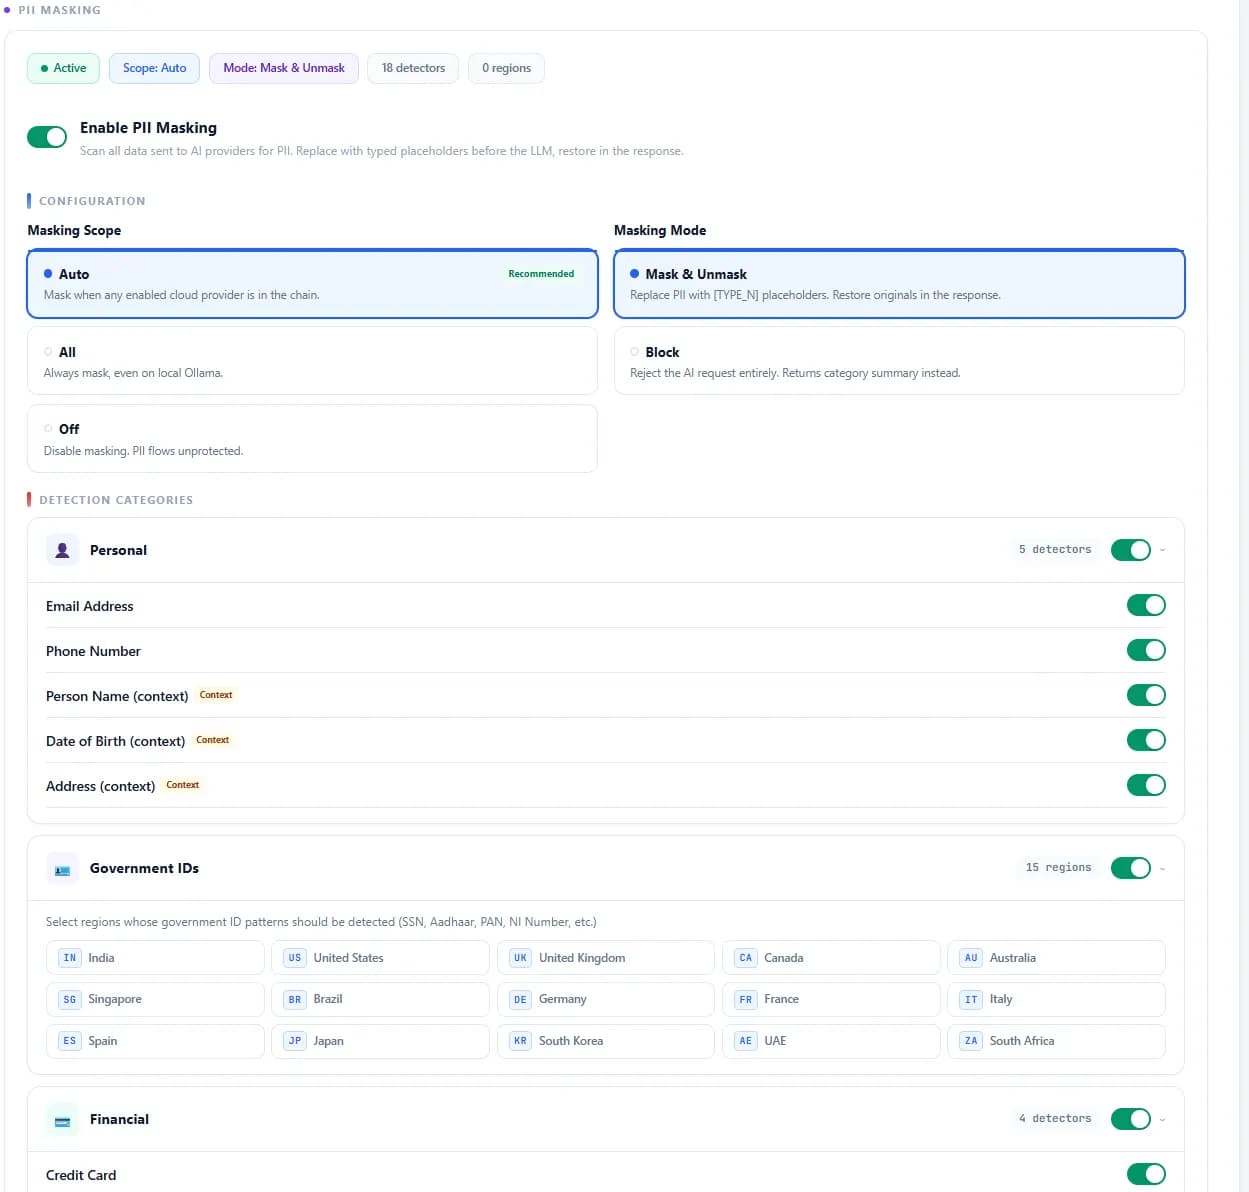
Task: Click the 4 detectors label
Action: 1055,1119
